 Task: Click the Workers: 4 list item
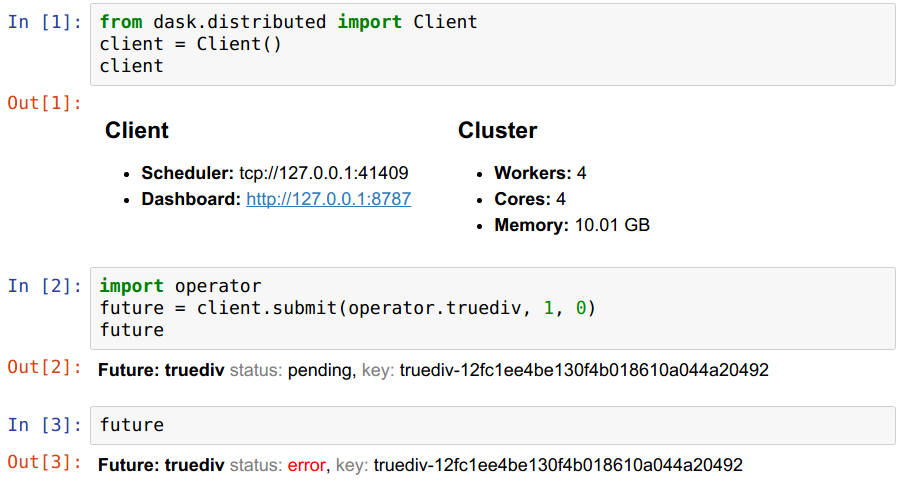(540, 173)
